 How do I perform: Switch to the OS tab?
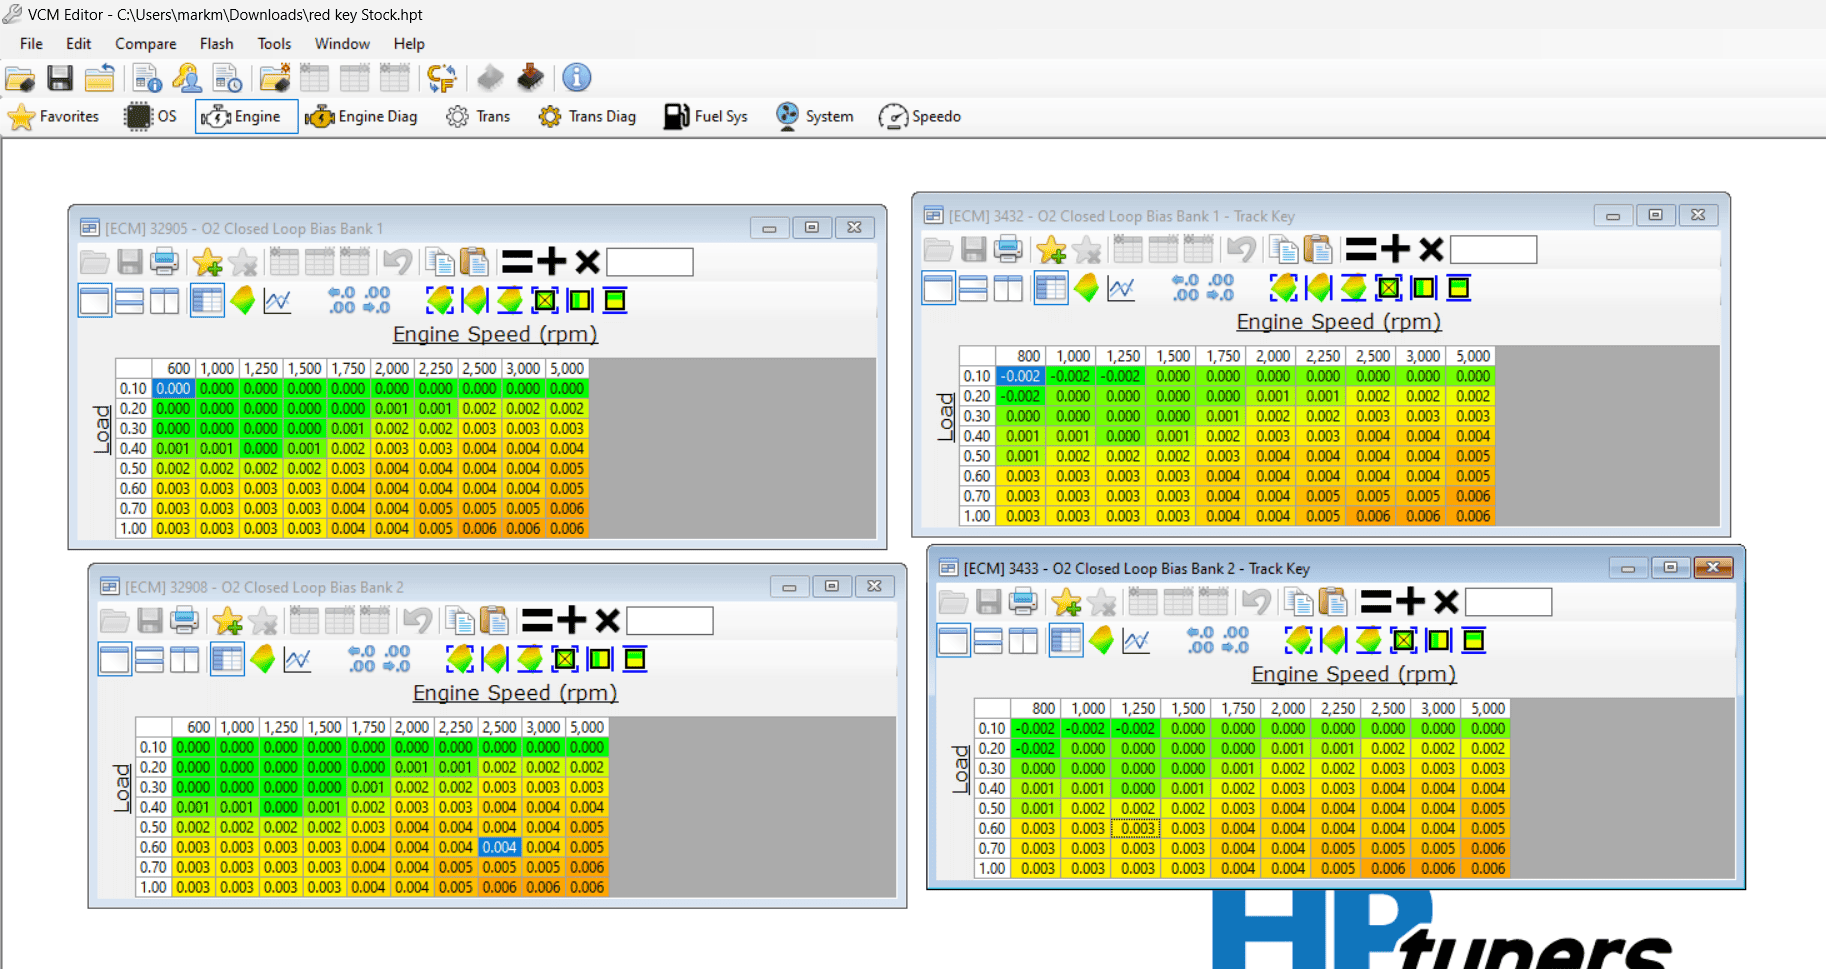(x=151, y=117)
